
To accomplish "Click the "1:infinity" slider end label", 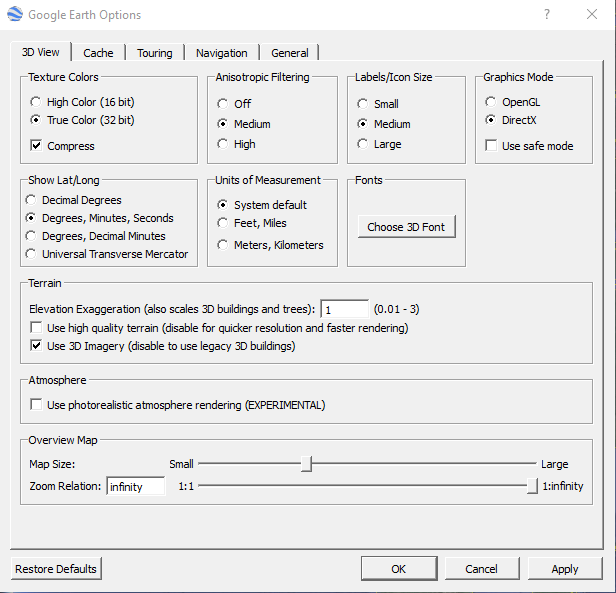I will pos(563,486).
